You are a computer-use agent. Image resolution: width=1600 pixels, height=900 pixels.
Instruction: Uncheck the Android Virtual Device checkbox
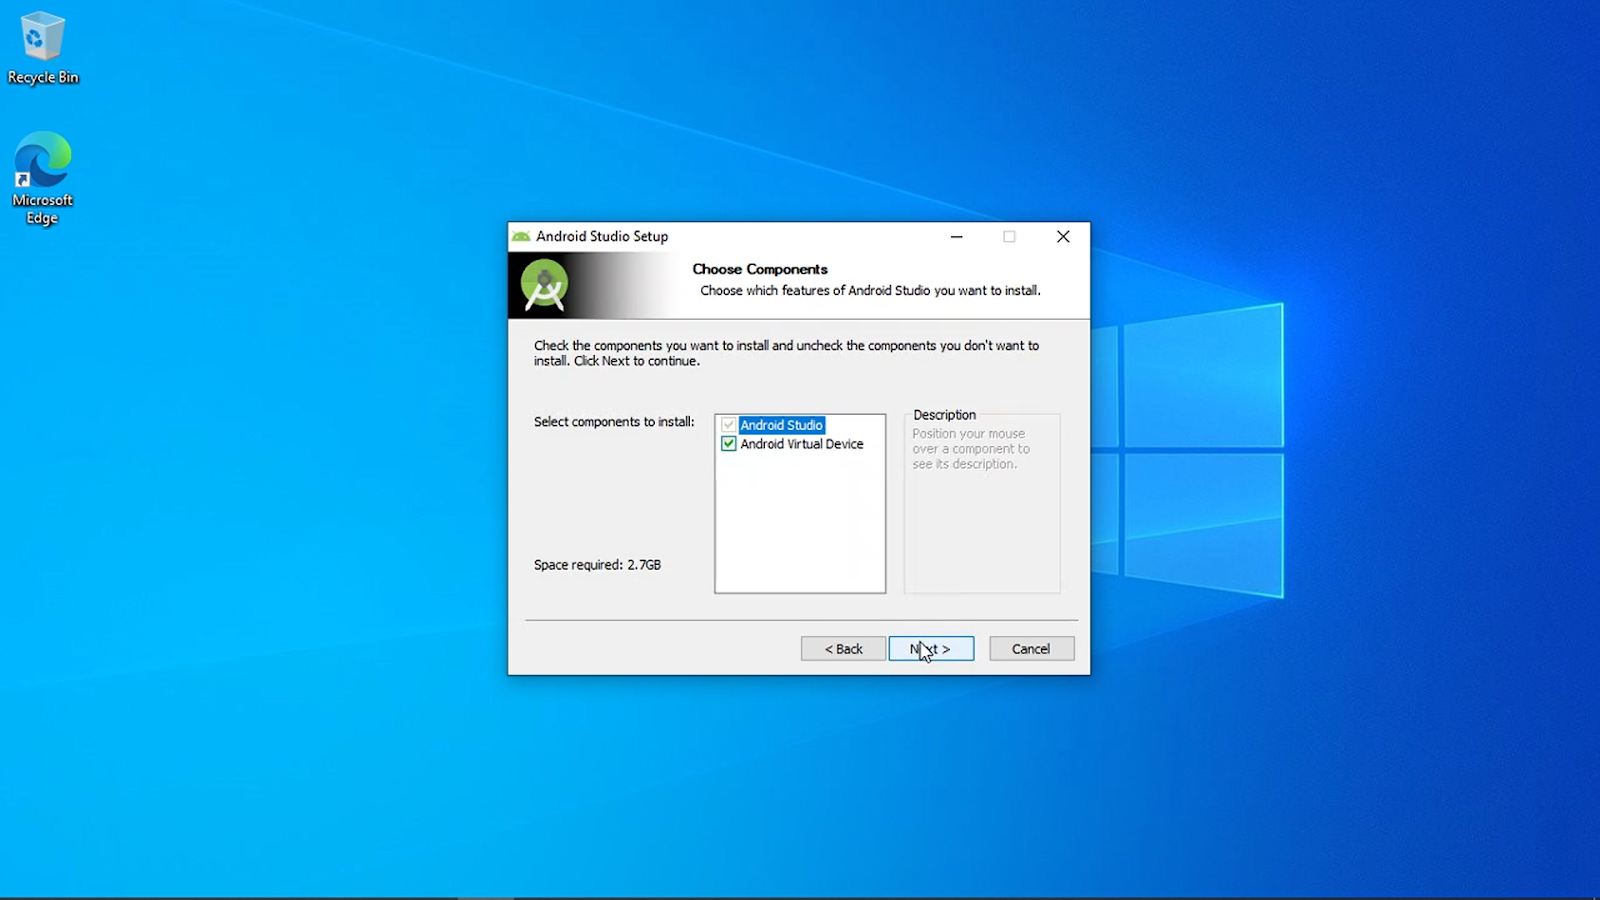[728, 444]
